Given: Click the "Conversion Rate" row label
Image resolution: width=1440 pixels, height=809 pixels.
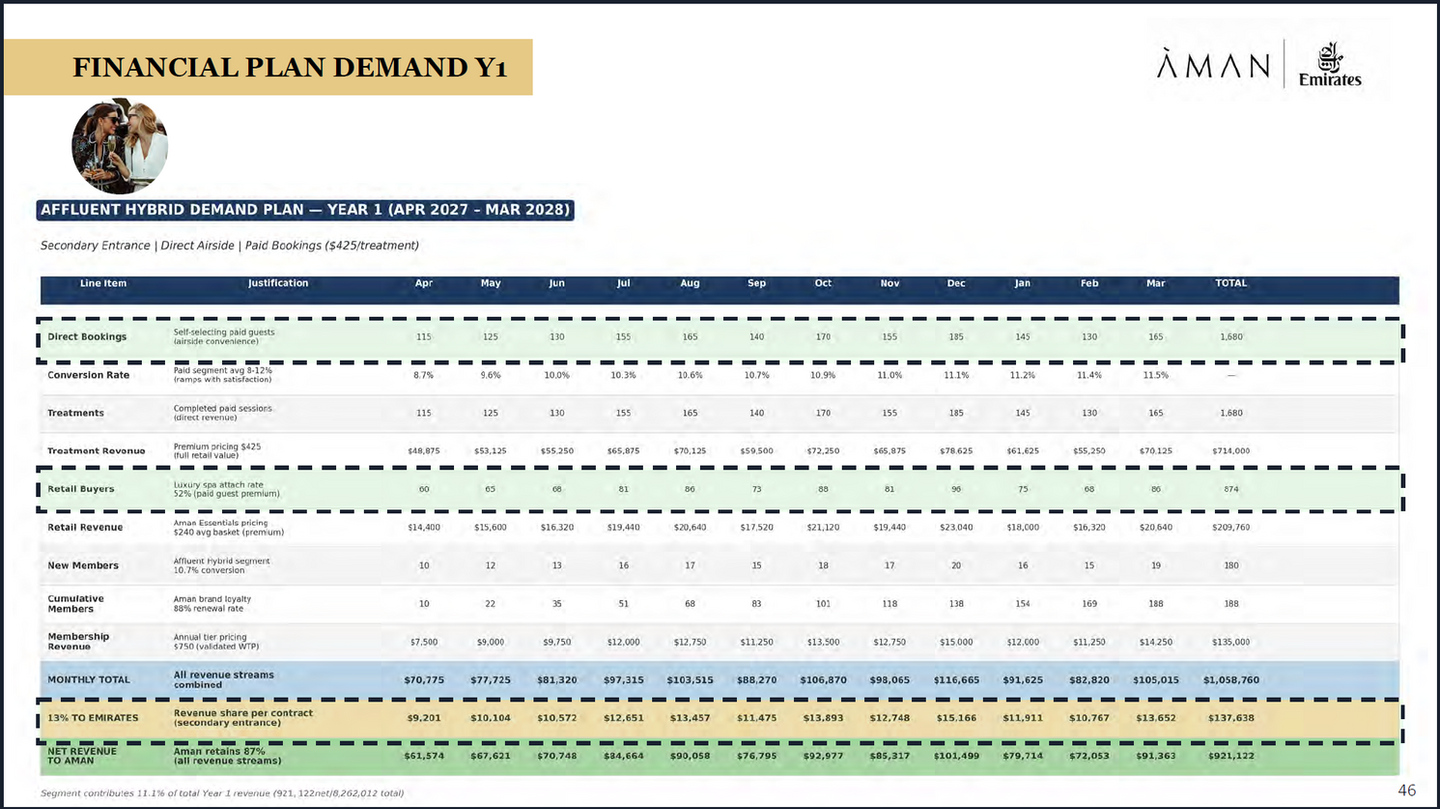Looking at the screenshot, I should (89, 375).
